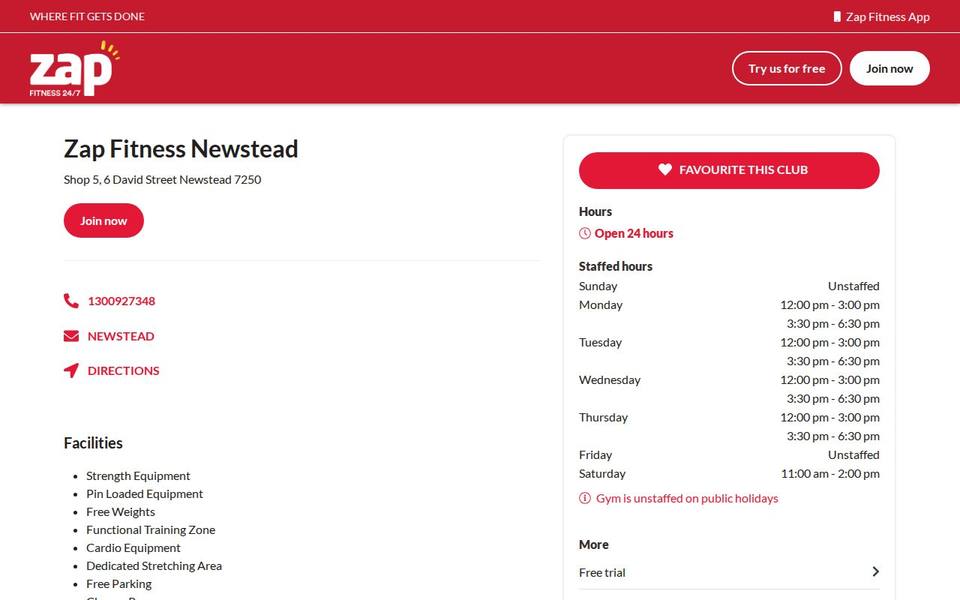The width and height of the screenshot is (960, 600).
Task: Click the Friday row label
Action: [596, 455]
